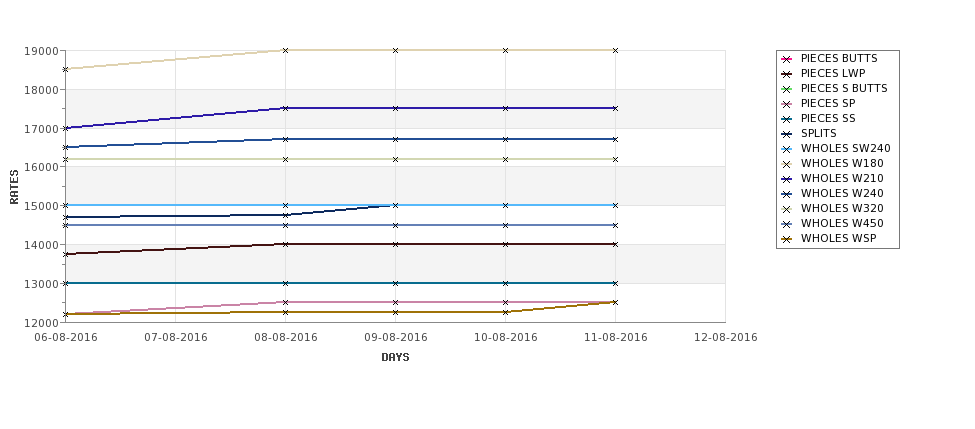
Task: Click the WHOLES W450 legend marker icon
Action: [x=787, y=224]
